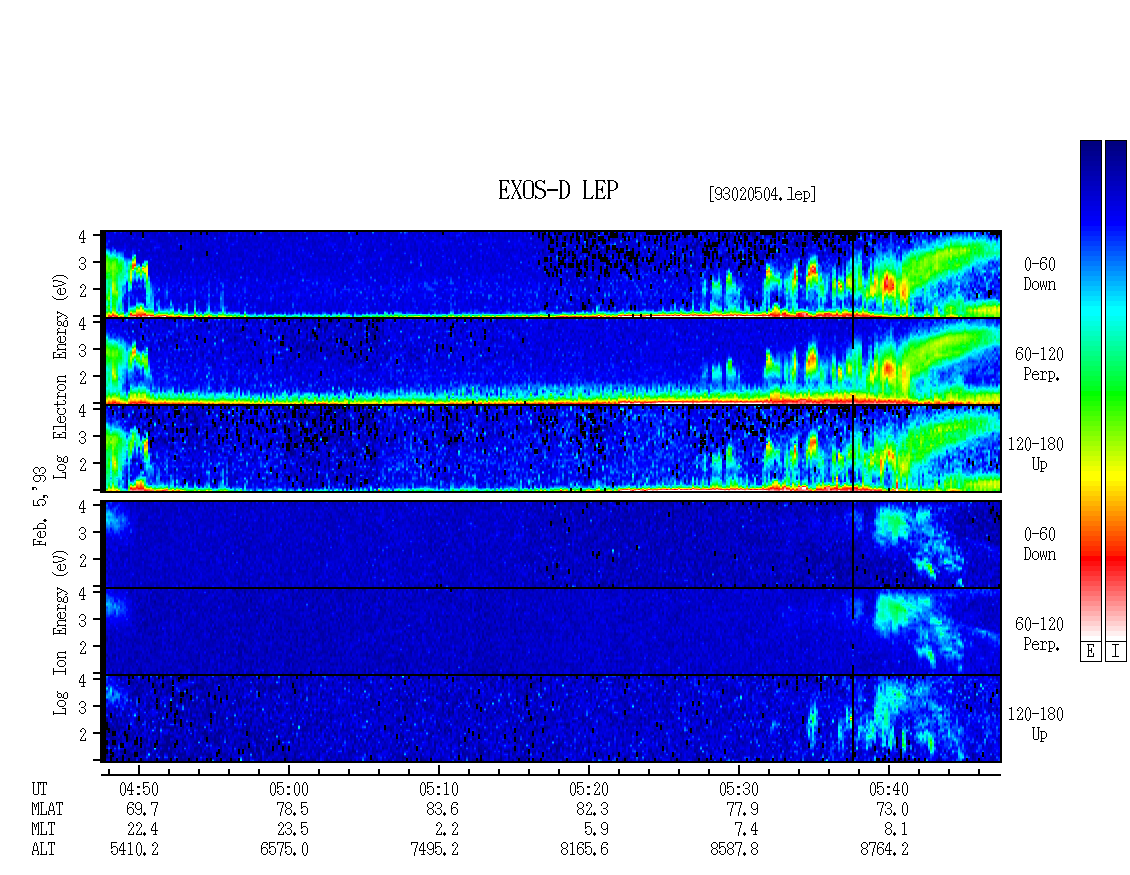The width and height of the screenshot is (1130, 875).
Task: Click '120-180 Up' label beside bottom electron panel
Action: coord(1036,454)
